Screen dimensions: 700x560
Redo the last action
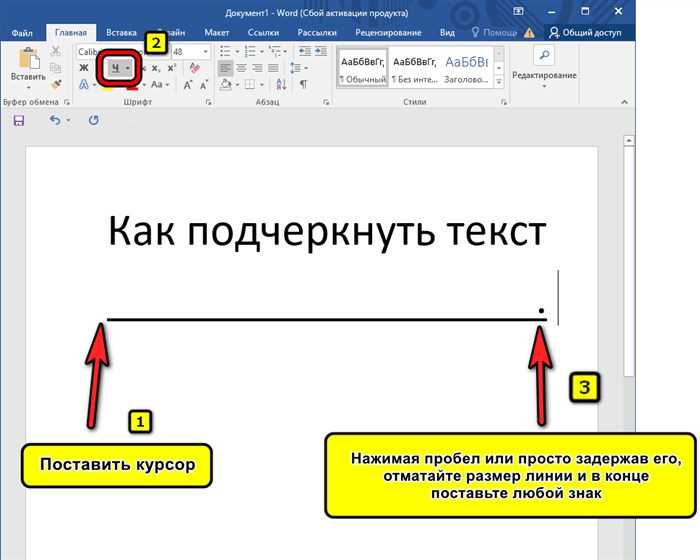(93, 120)
